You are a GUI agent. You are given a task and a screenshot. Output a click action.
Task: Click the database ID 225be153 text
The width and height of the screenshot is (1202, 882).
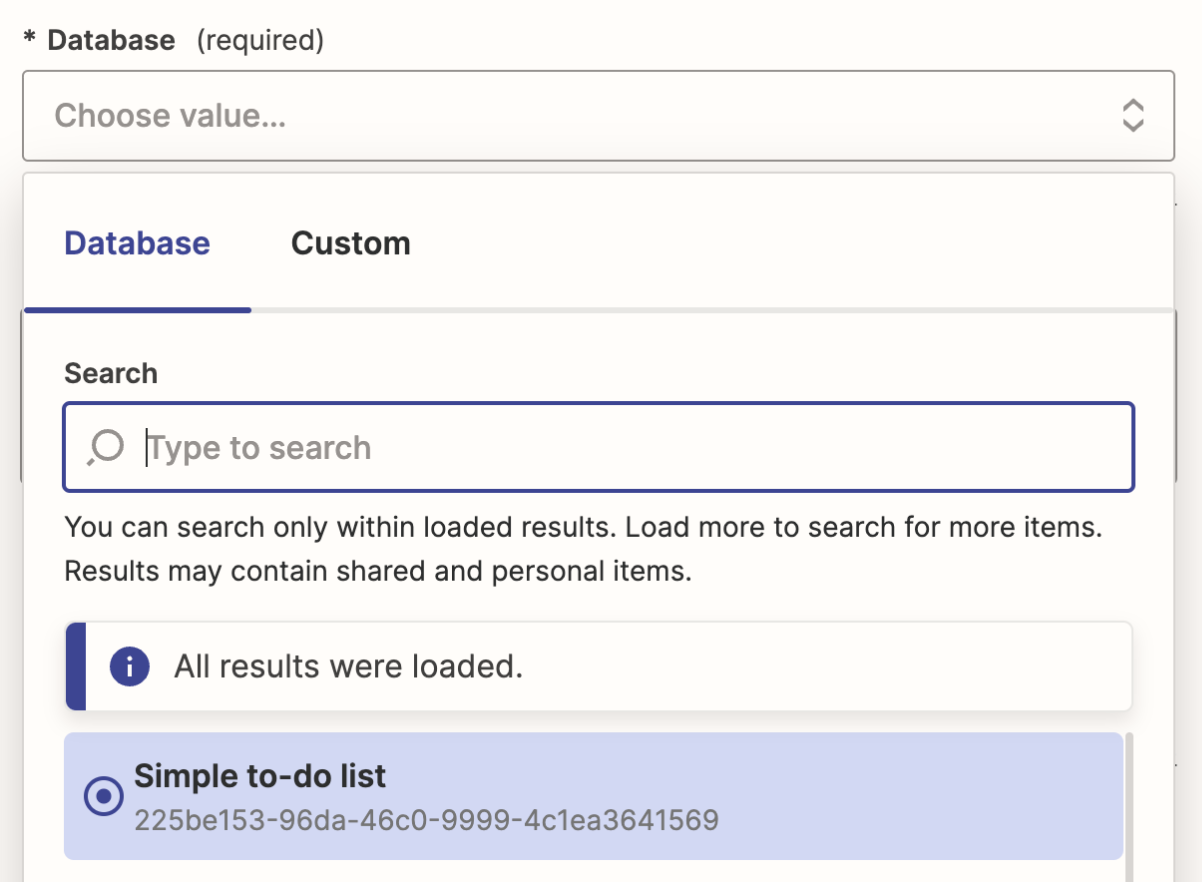pyautogui.click(x=426, y=821)
